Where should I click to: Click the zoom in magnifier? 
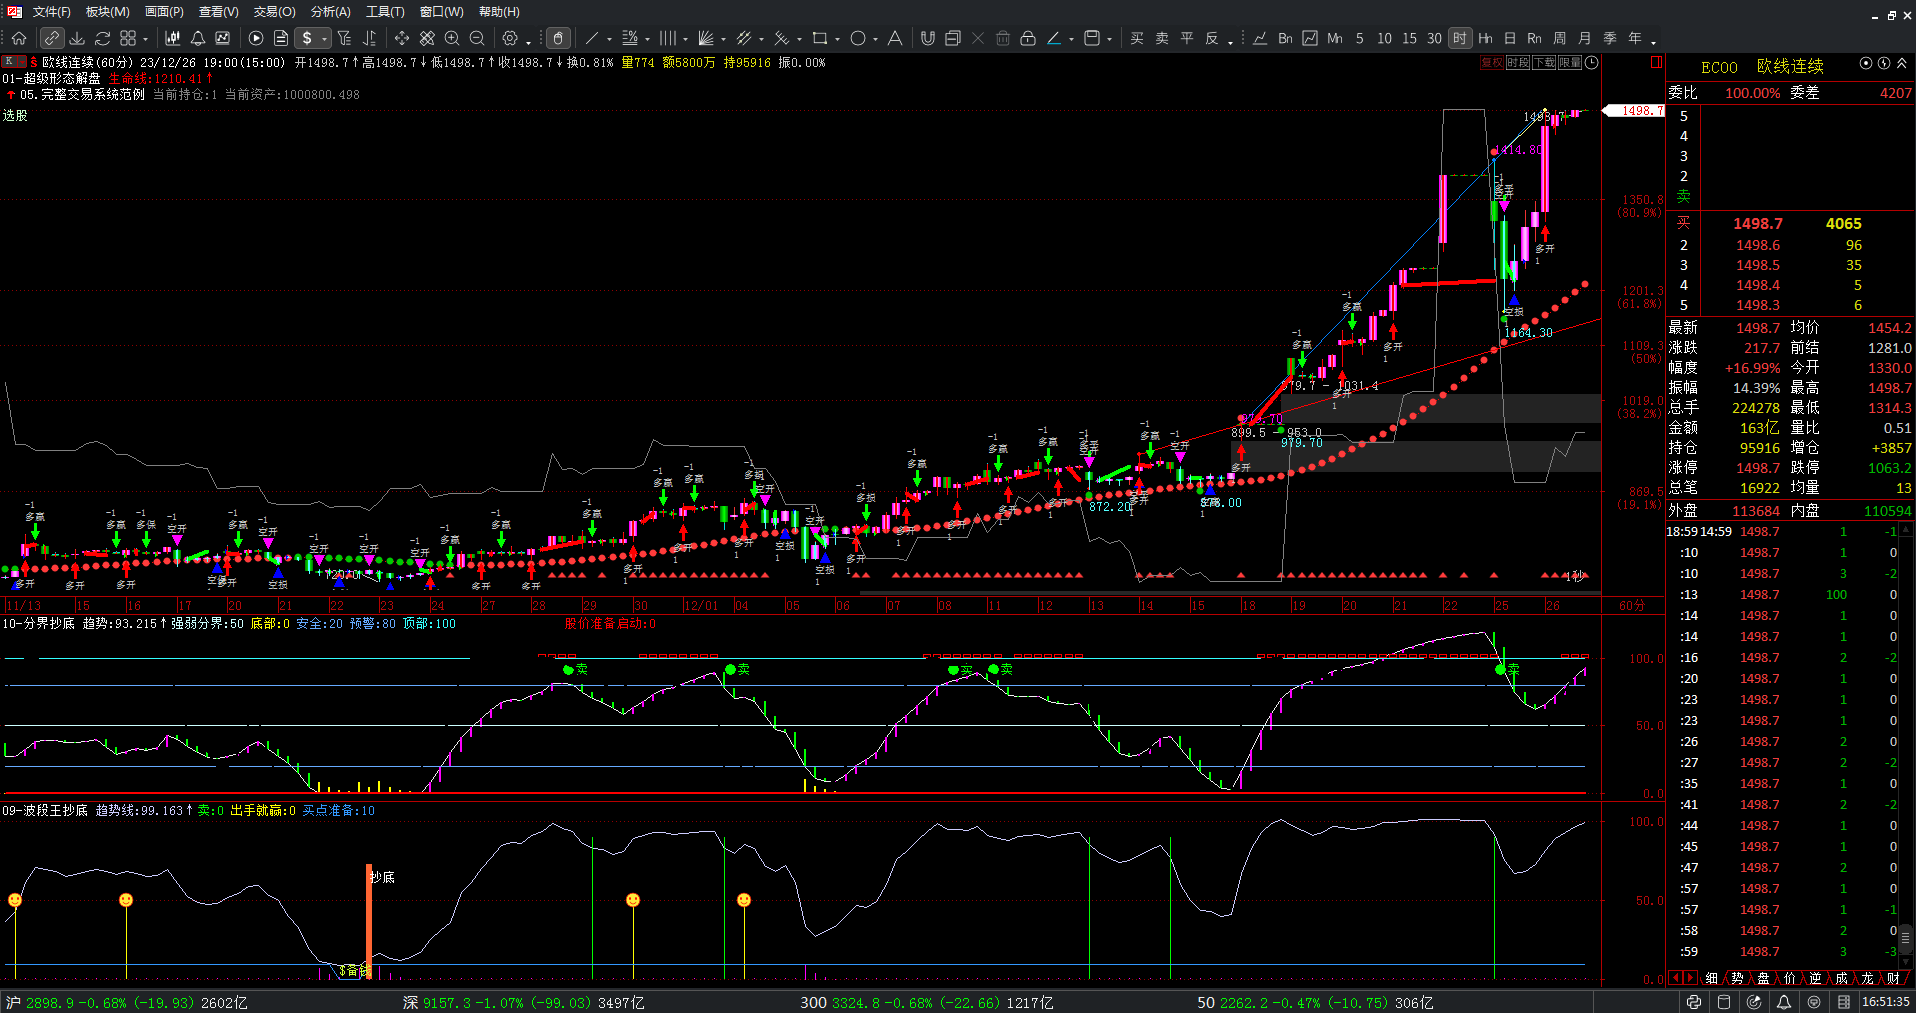[x=452, y=38]
